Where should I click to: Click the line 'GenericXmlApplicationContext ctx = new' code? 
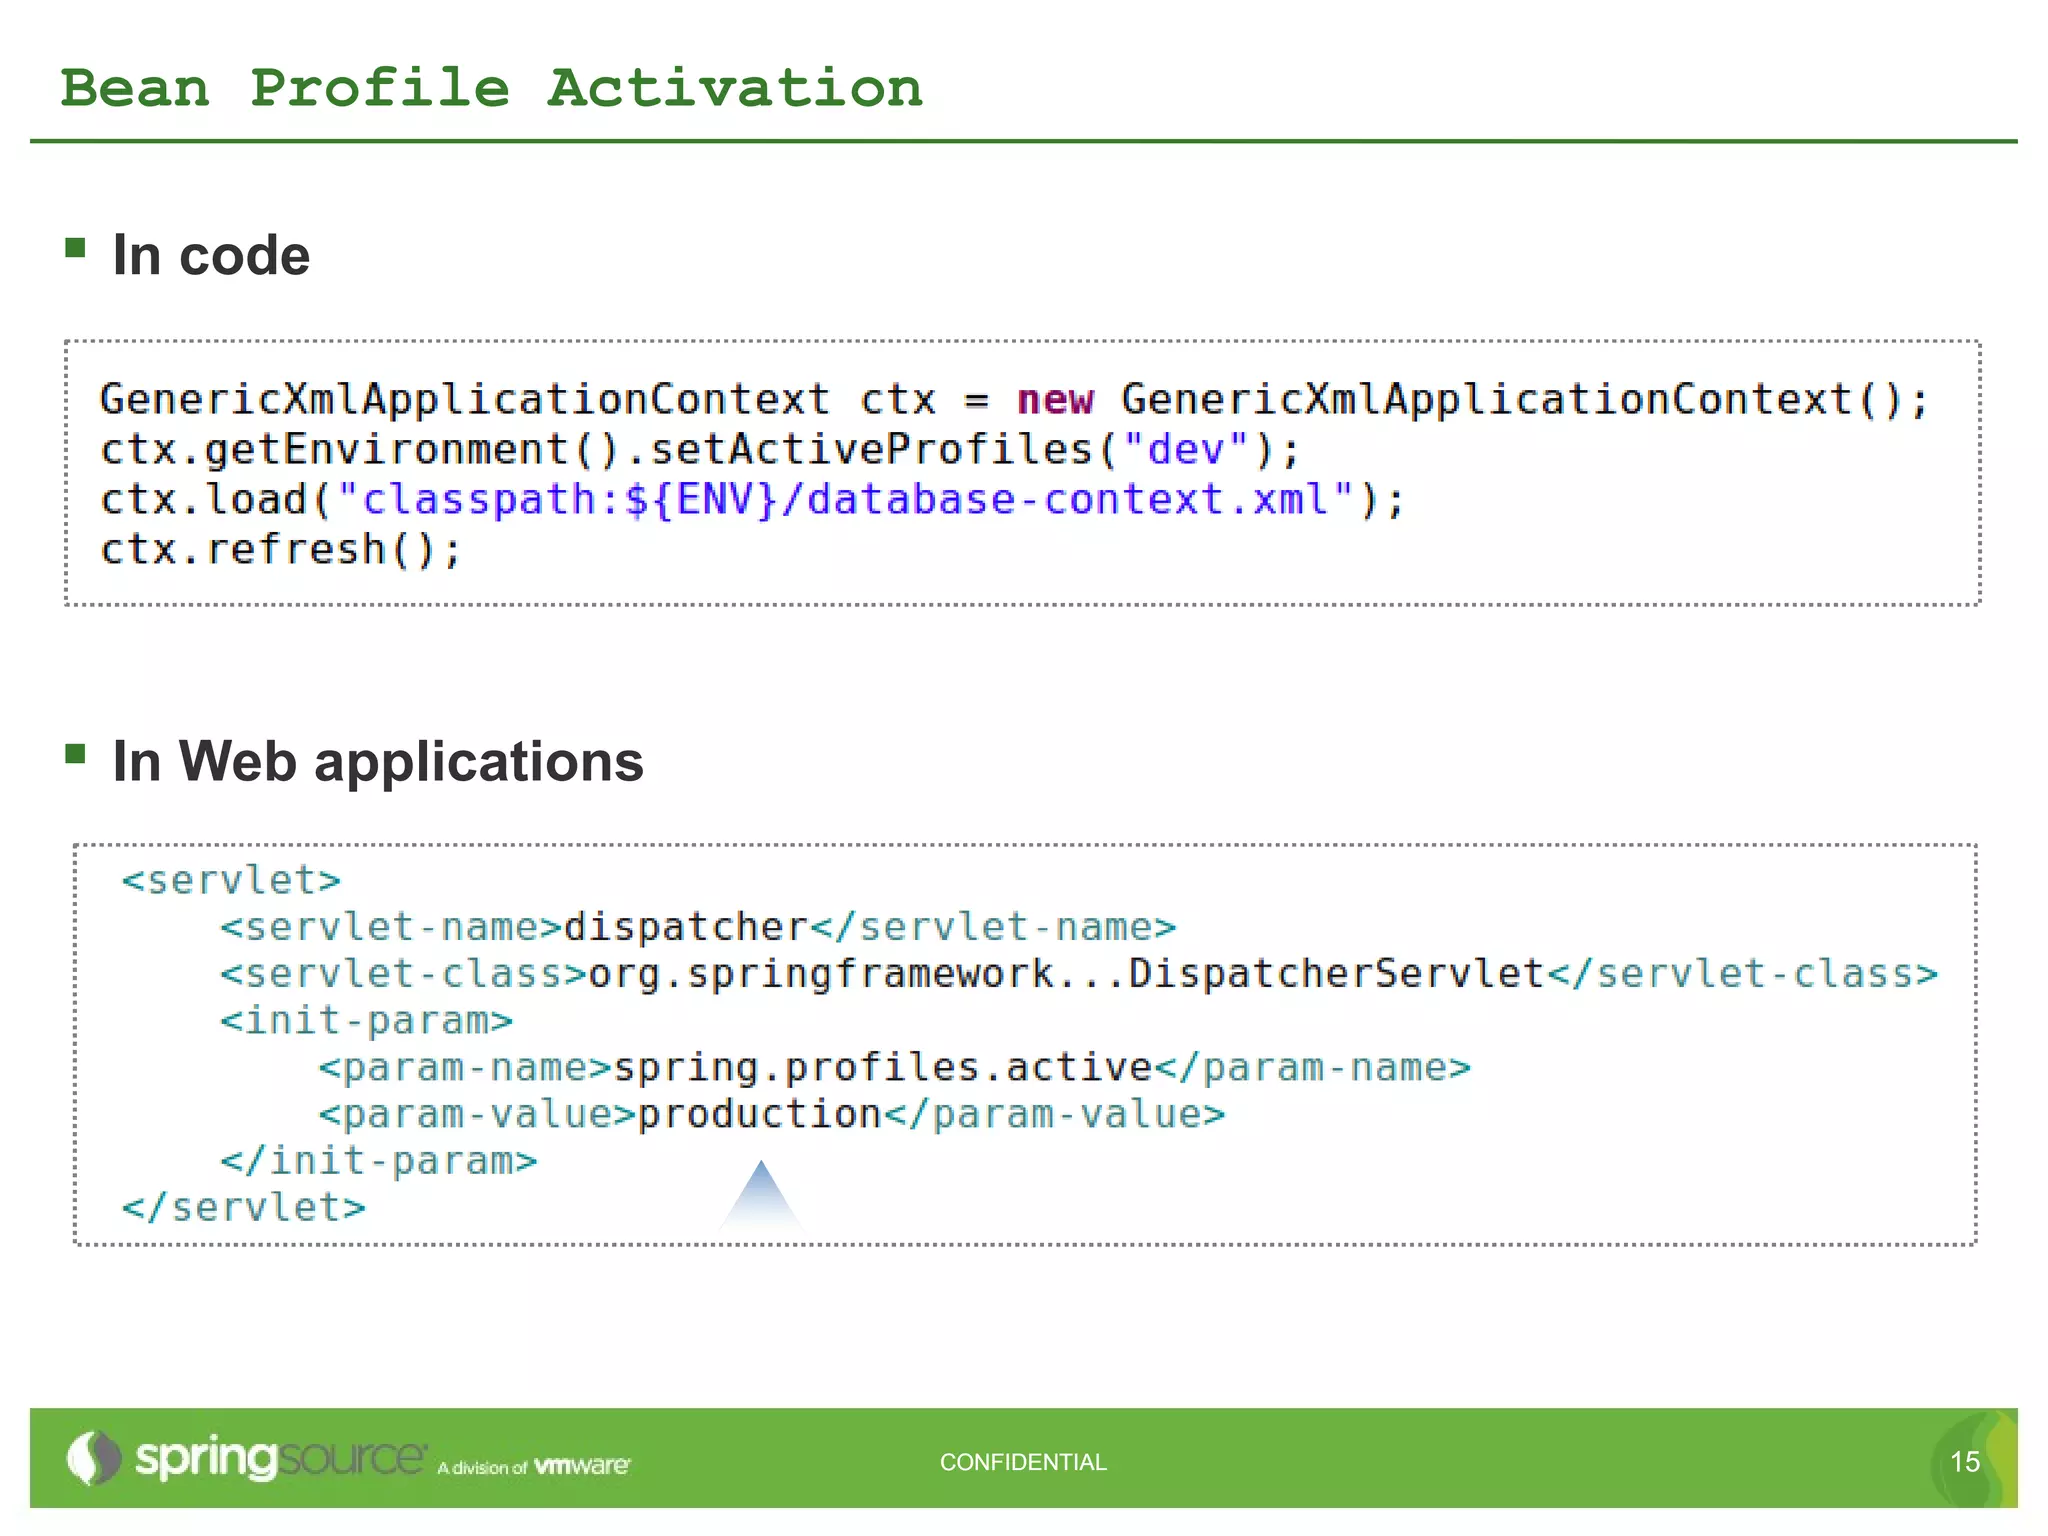coord(1013,400)
